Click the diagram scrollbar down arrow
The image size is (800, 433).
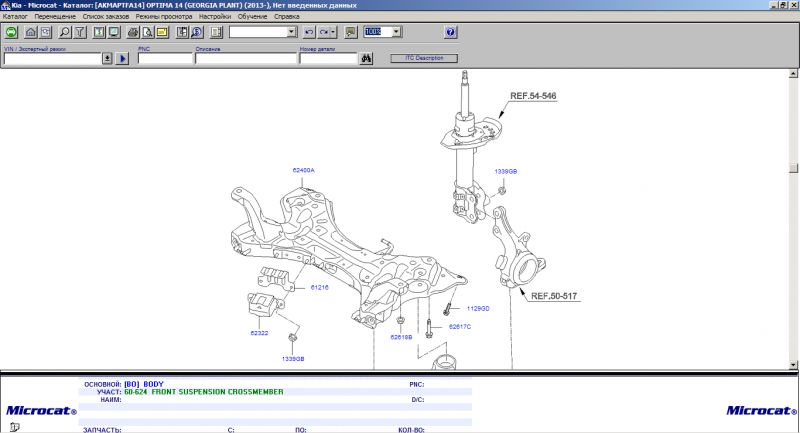pos(793,365)
